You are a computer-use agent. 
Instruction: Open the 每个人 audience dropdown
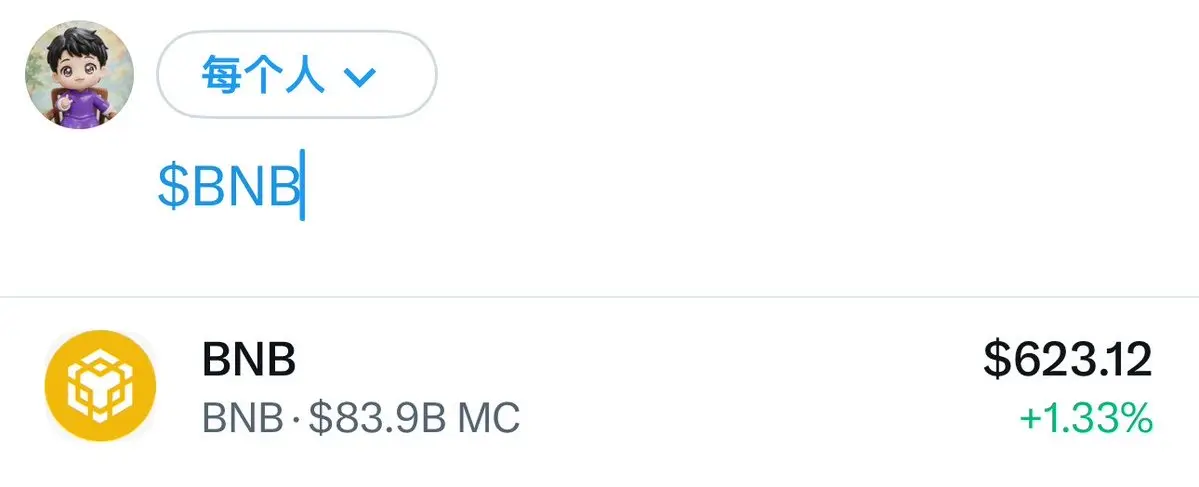[296, 75]
